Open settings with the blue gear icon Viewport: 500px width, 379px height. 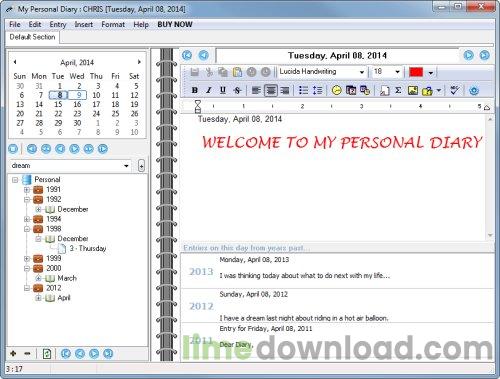pos(474,90)
